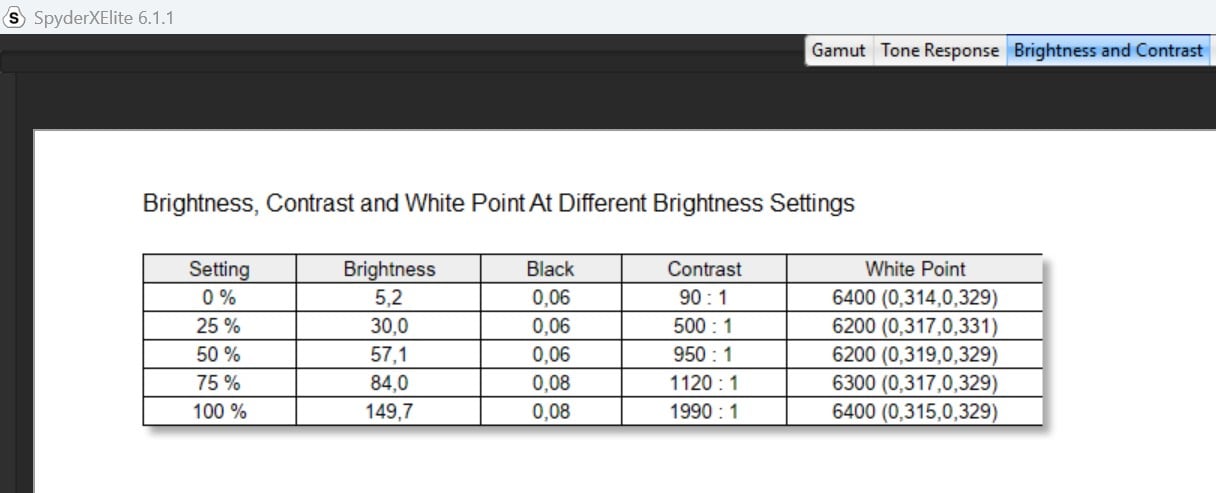Viewport: 1216px width, 493px height.
Task: Select the contrast value 1990 : 1
Action: [704, 411]
